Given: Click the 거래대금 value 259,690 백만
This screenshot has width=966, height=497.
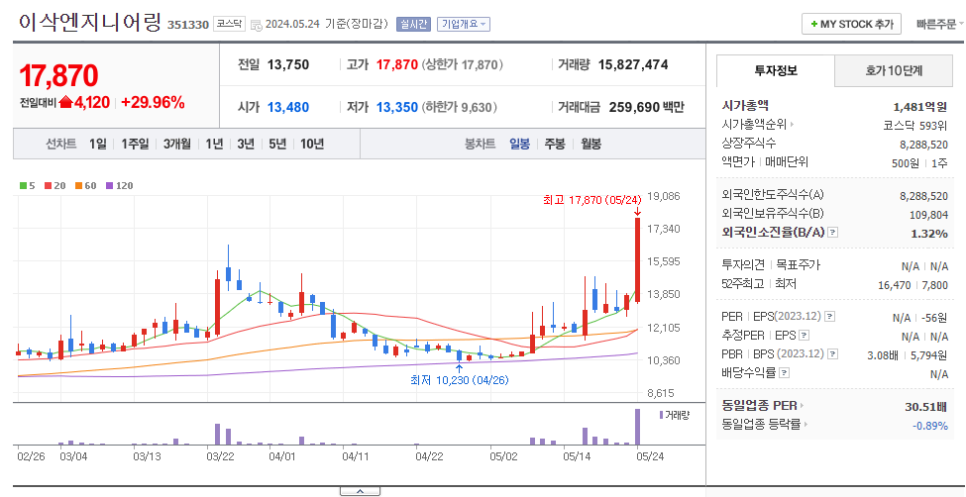Looking at the screenshot, I should [x=646, y=107].
